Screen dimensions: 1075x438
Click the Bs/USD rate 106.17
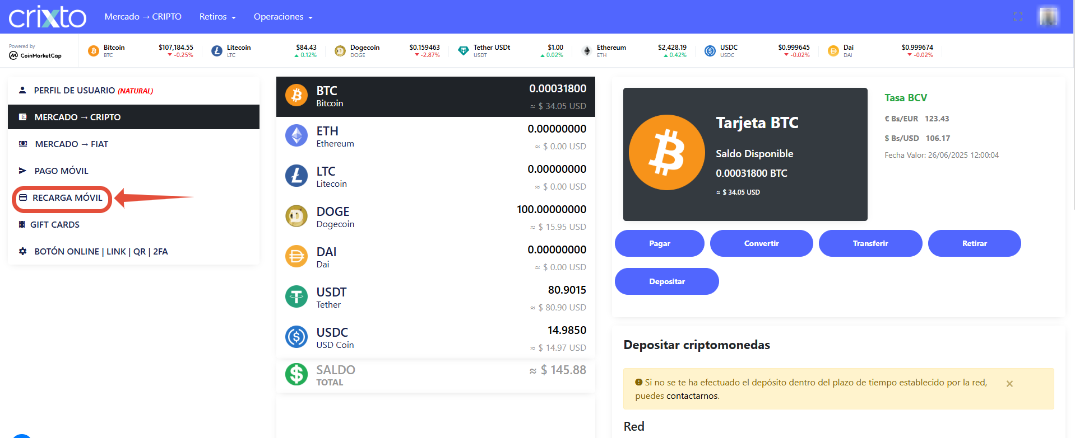(x=937, y=138)
